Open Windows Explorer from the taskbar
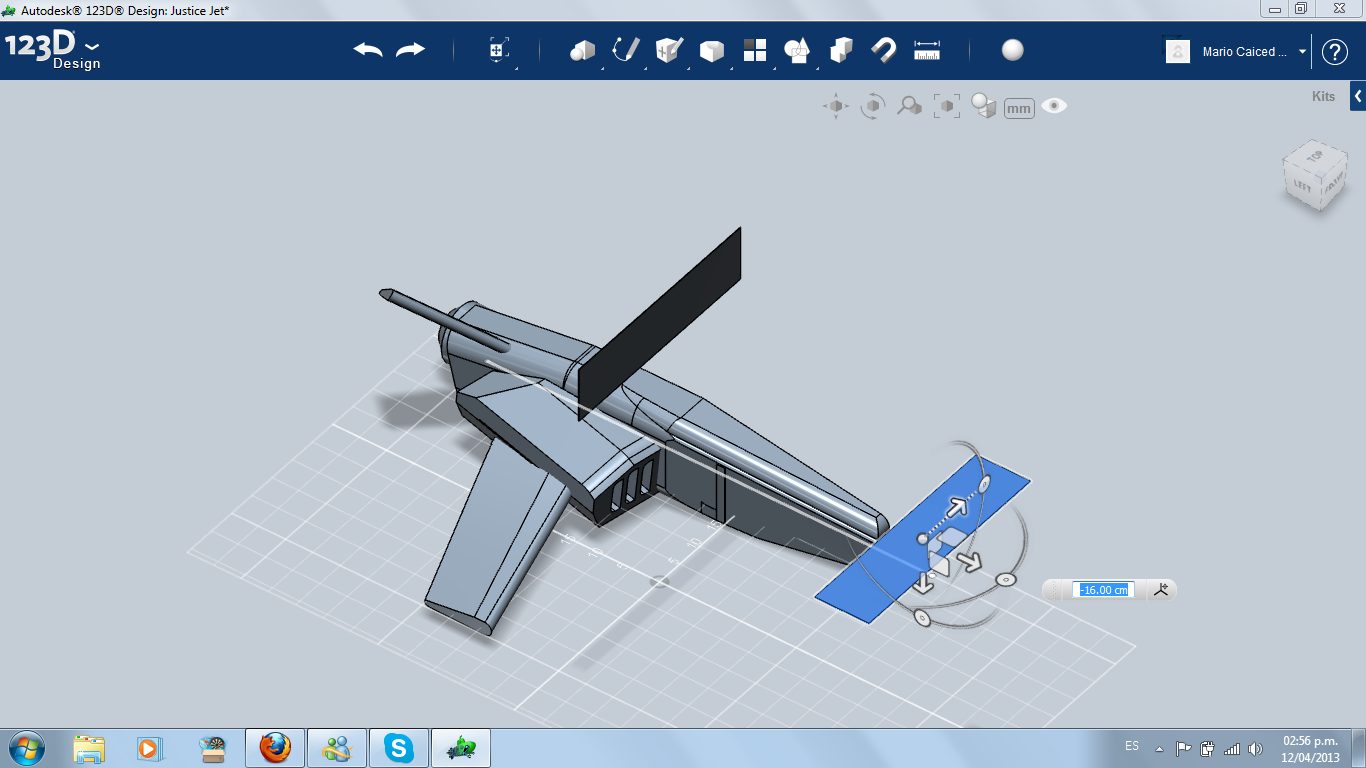1366x768 pixels. 89,748
